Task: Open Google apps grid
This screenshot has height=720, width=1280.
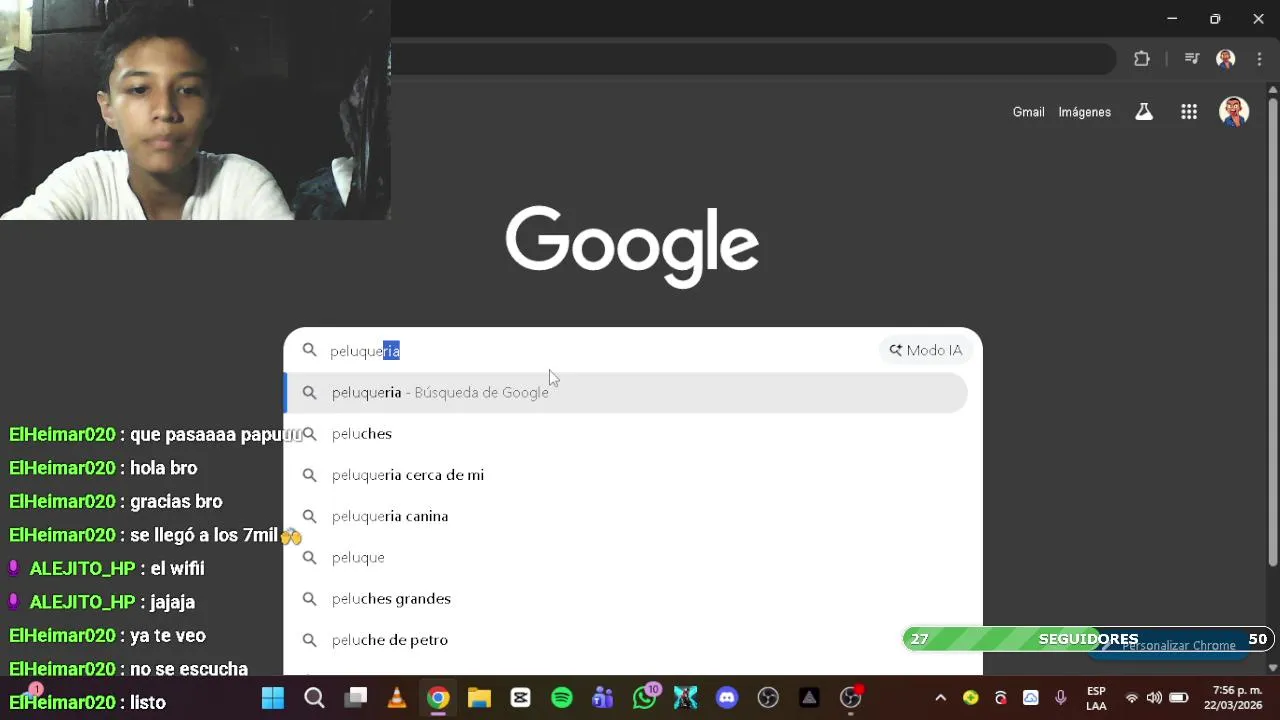Action: (x=1189, y=112)
